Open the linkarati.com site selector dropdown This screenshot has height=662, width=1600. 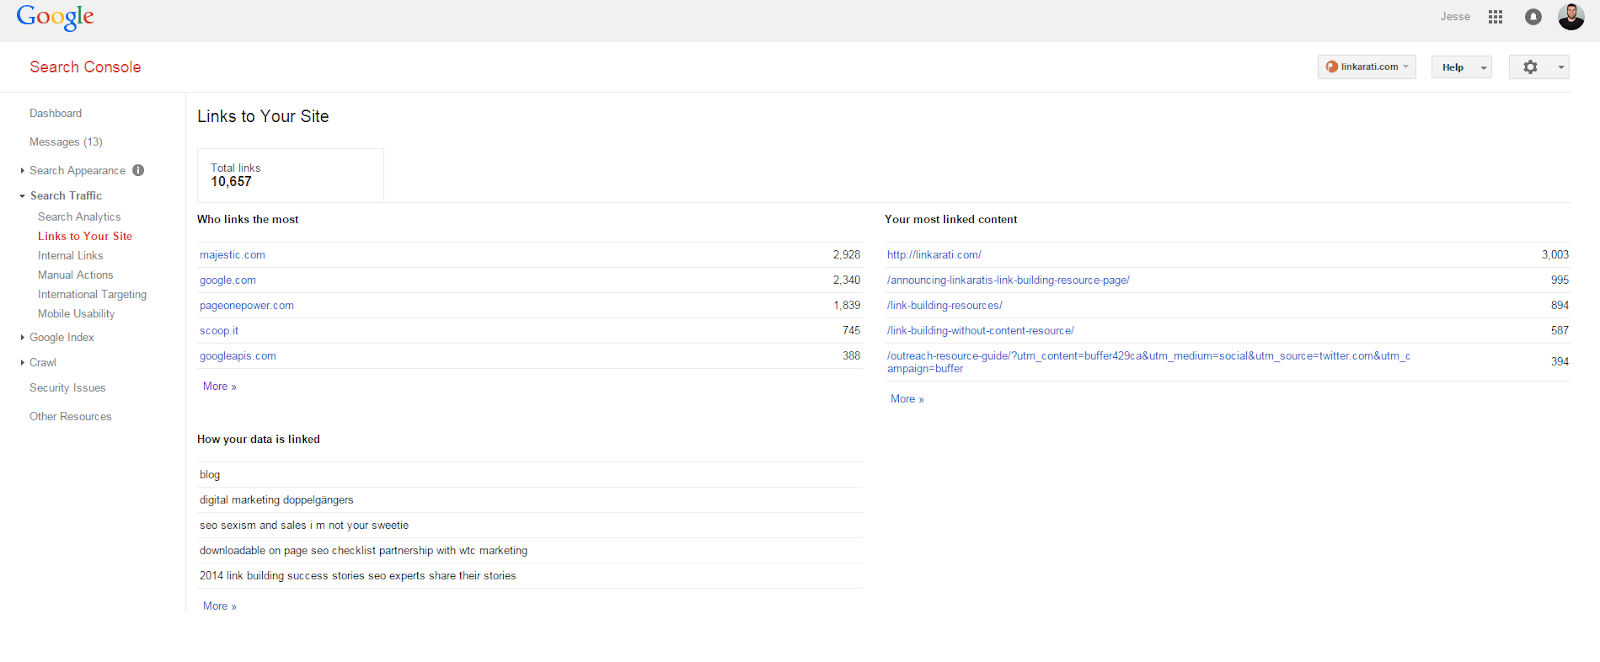[x=1366, y=67]
